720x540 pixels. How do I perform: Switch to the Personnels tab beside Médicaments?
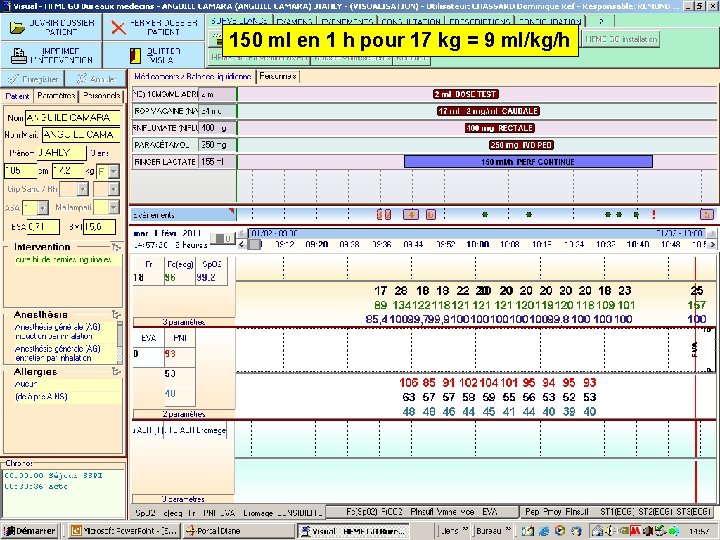[278, 76]
